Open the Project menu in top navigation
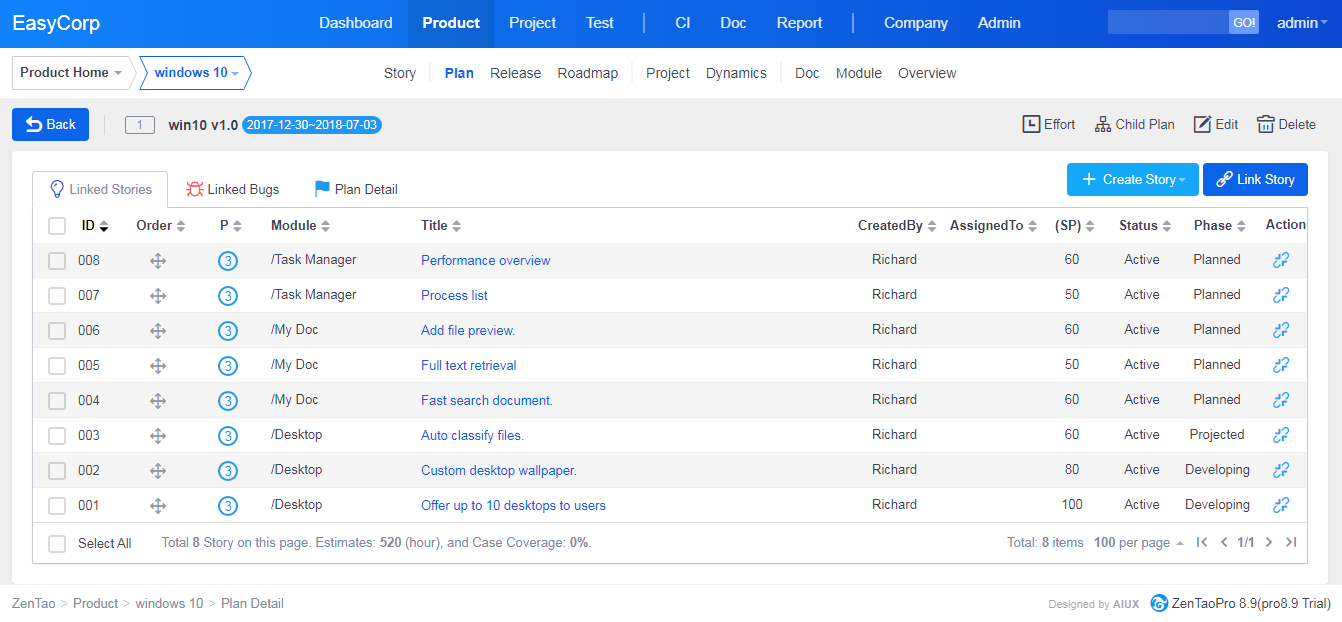 [532, 23]
